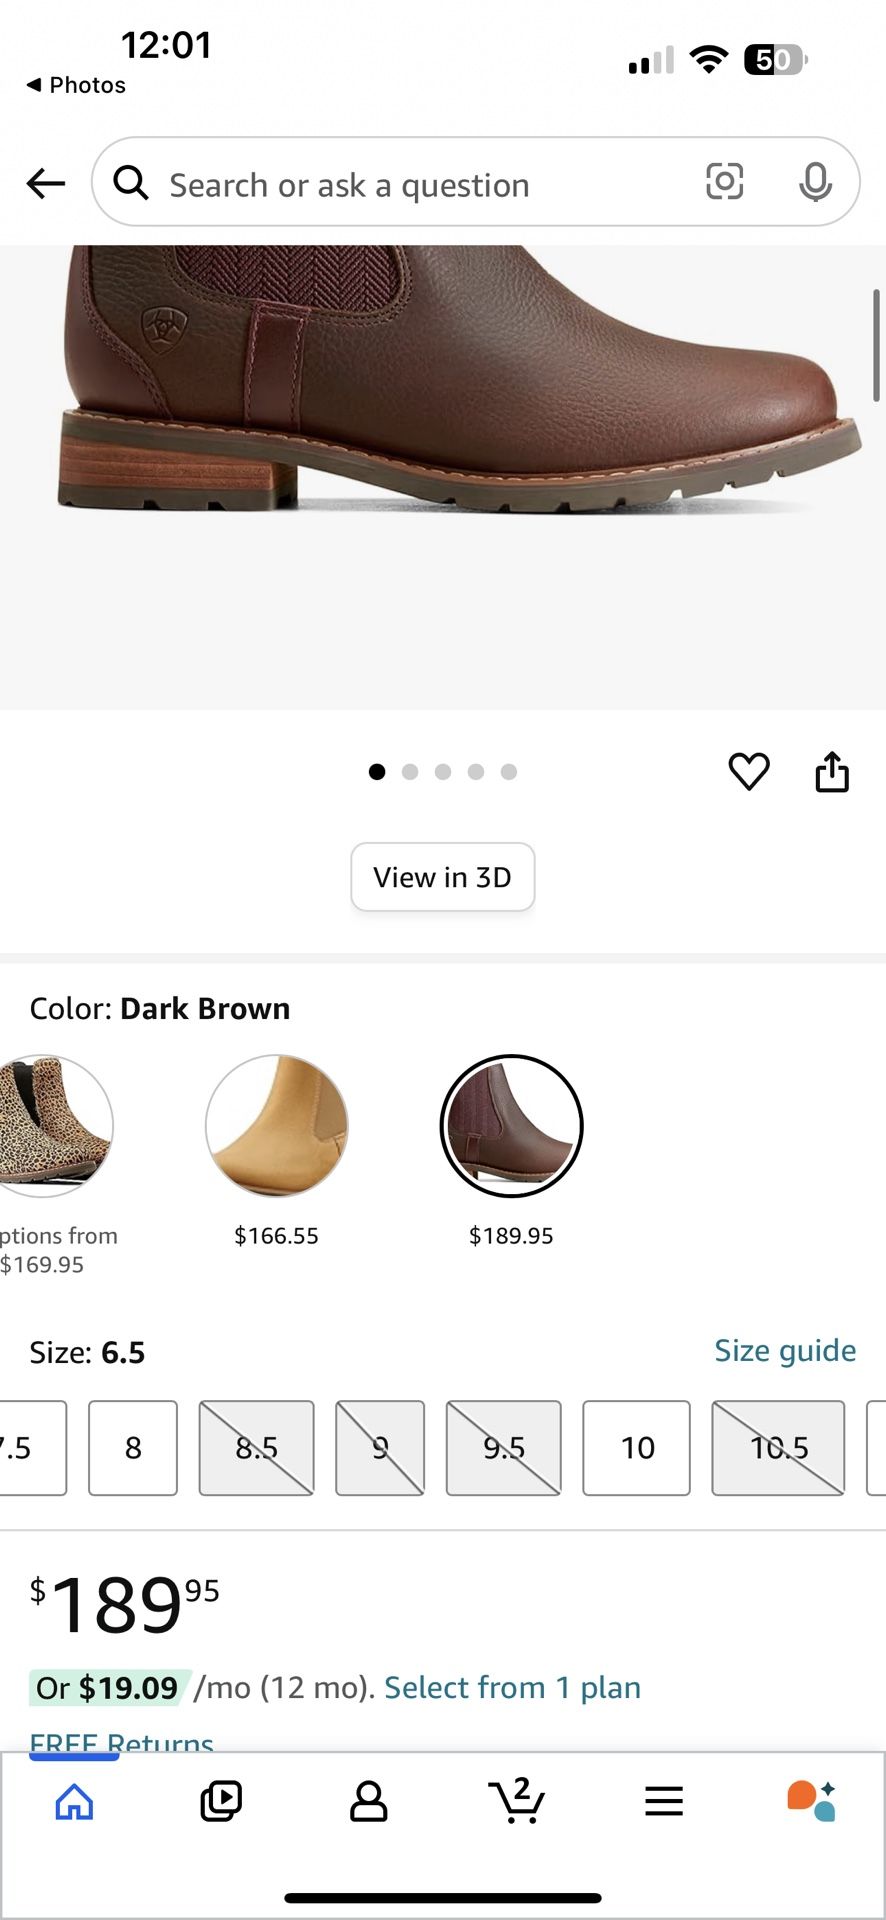The height and width of the screenshot is (1920, 886).
Task: Open the Size guide link
Action: tap(784, 1351)
